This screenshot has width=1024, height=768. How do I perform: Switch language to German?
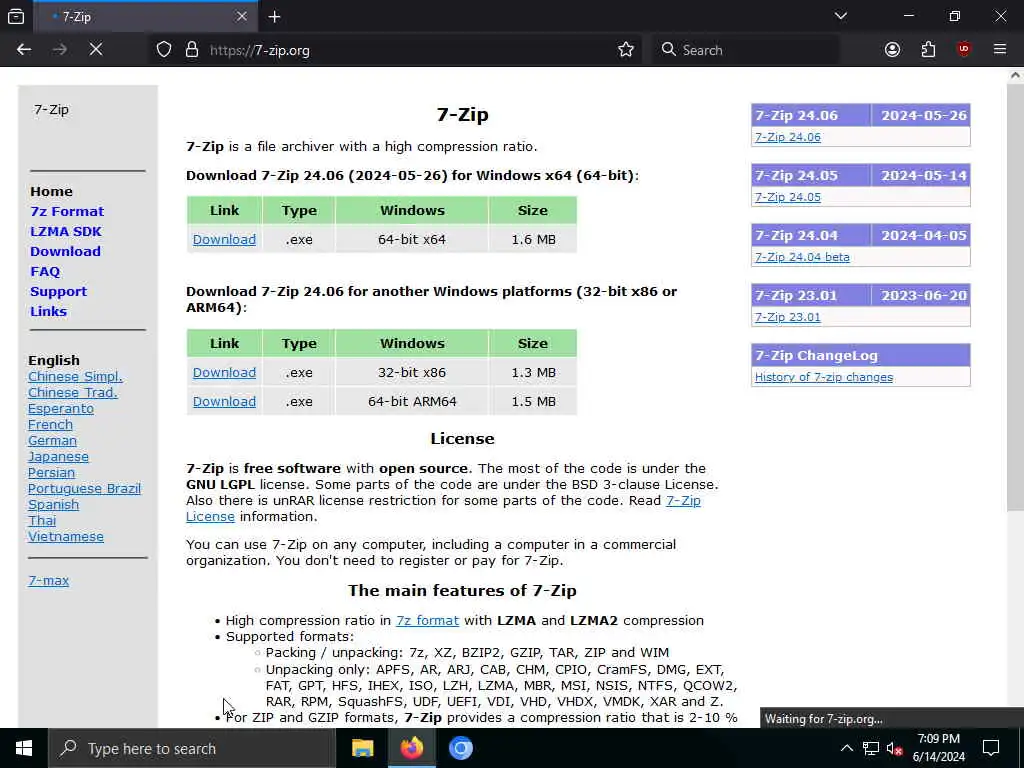tap(52, 441)
